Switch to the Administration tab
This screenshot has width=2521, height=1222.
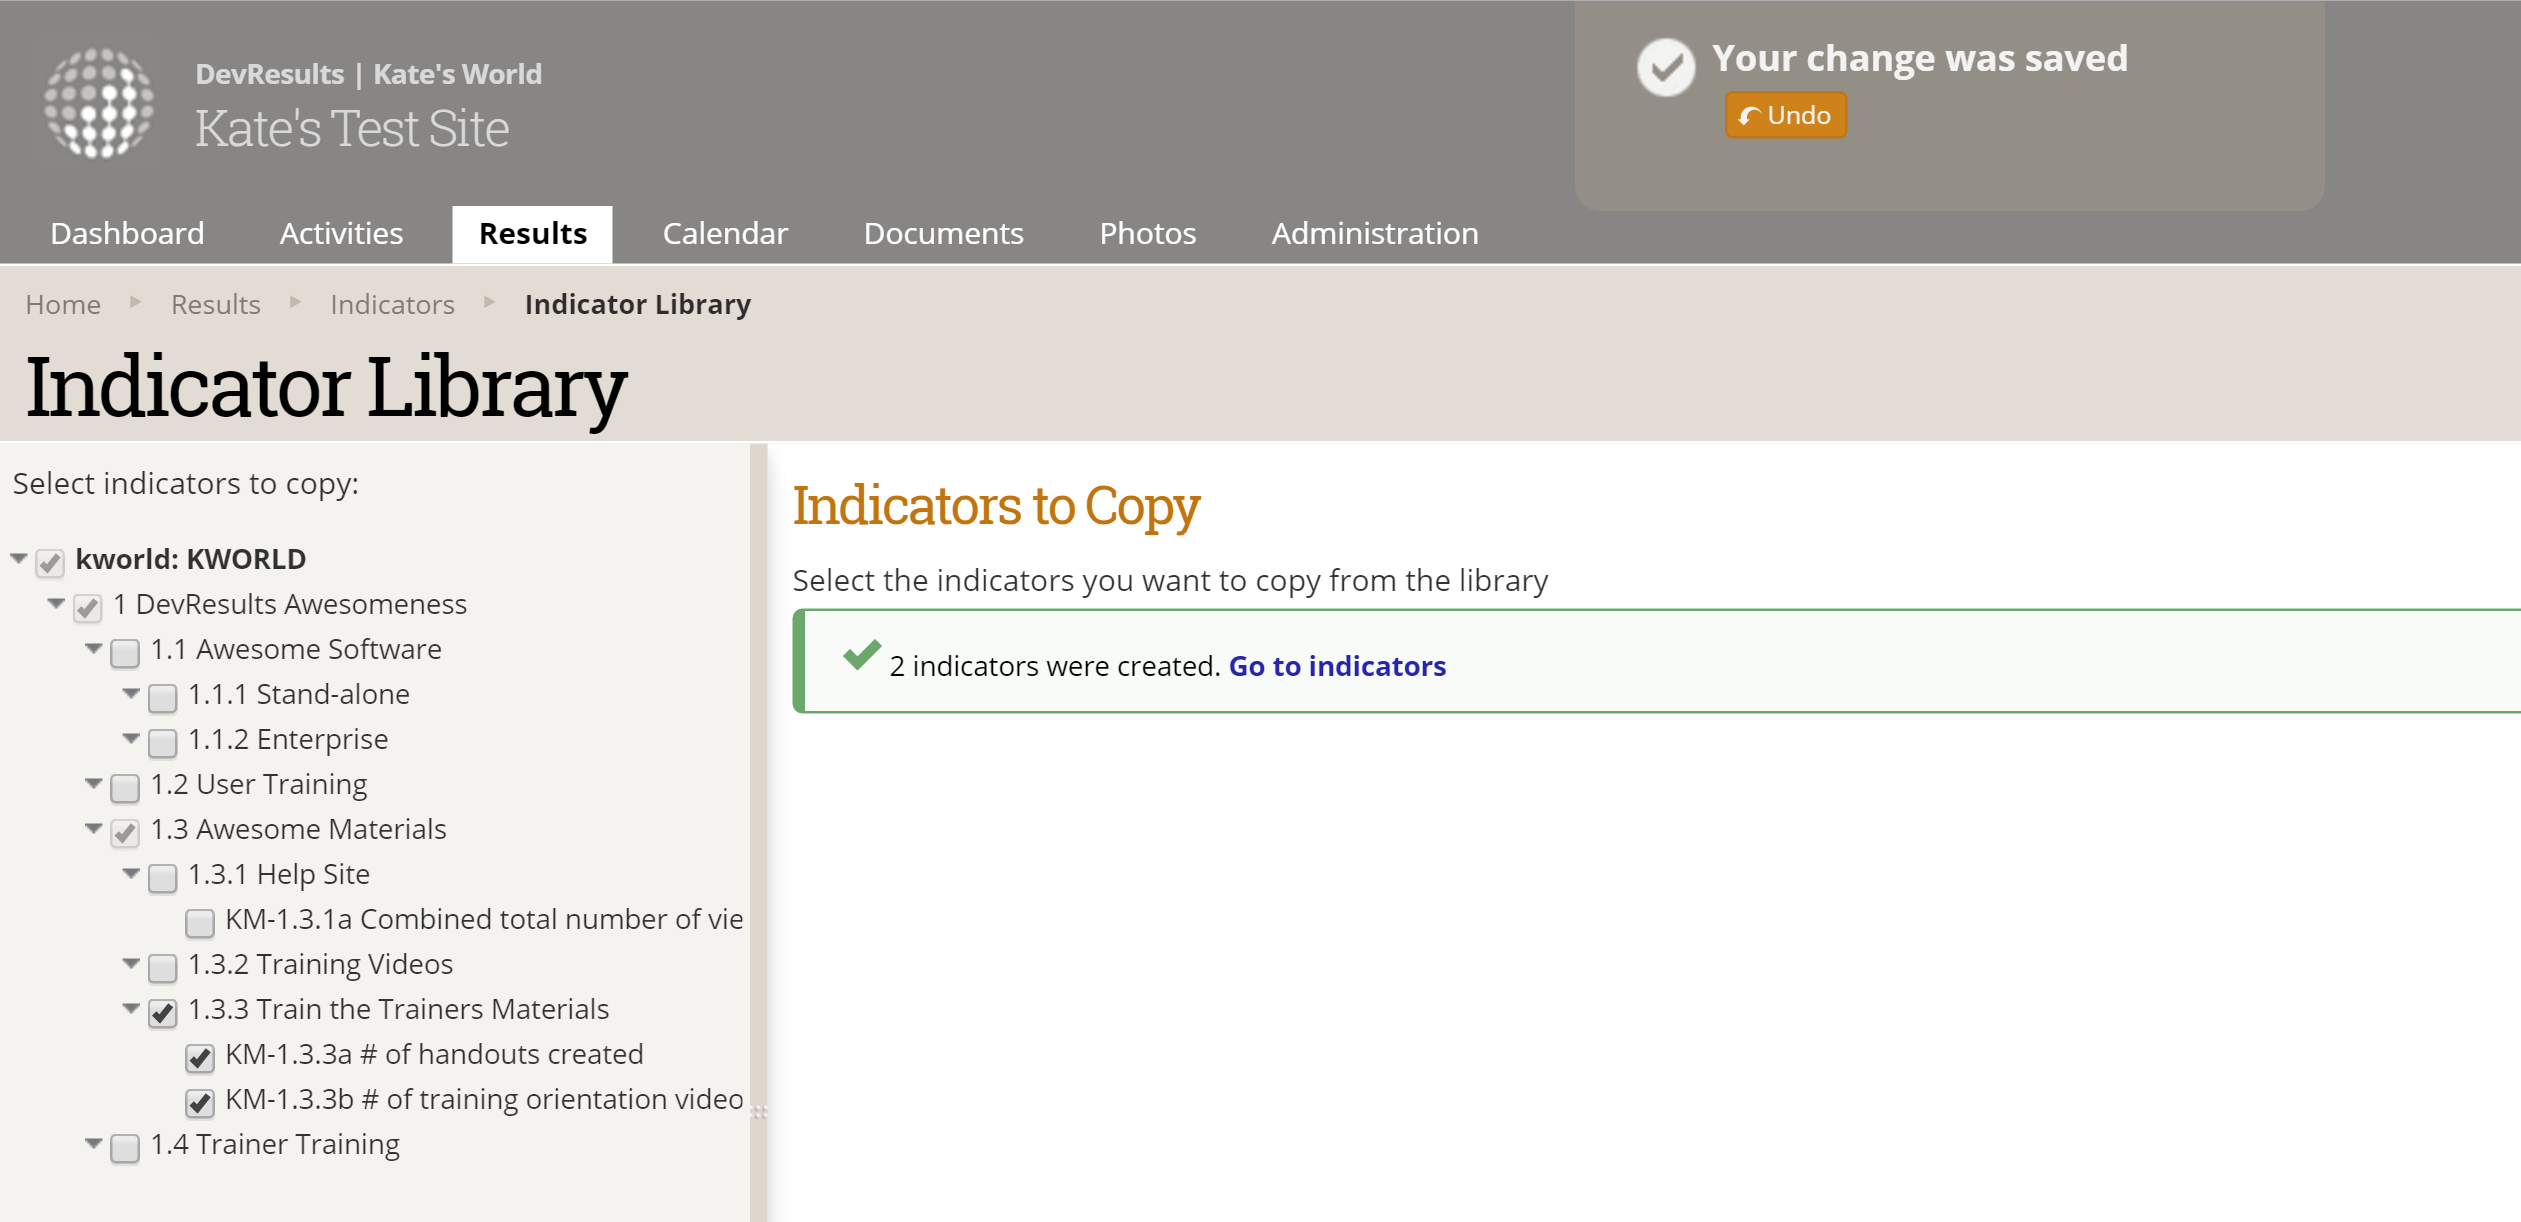pyautogui.click(x=1374, y=233)
